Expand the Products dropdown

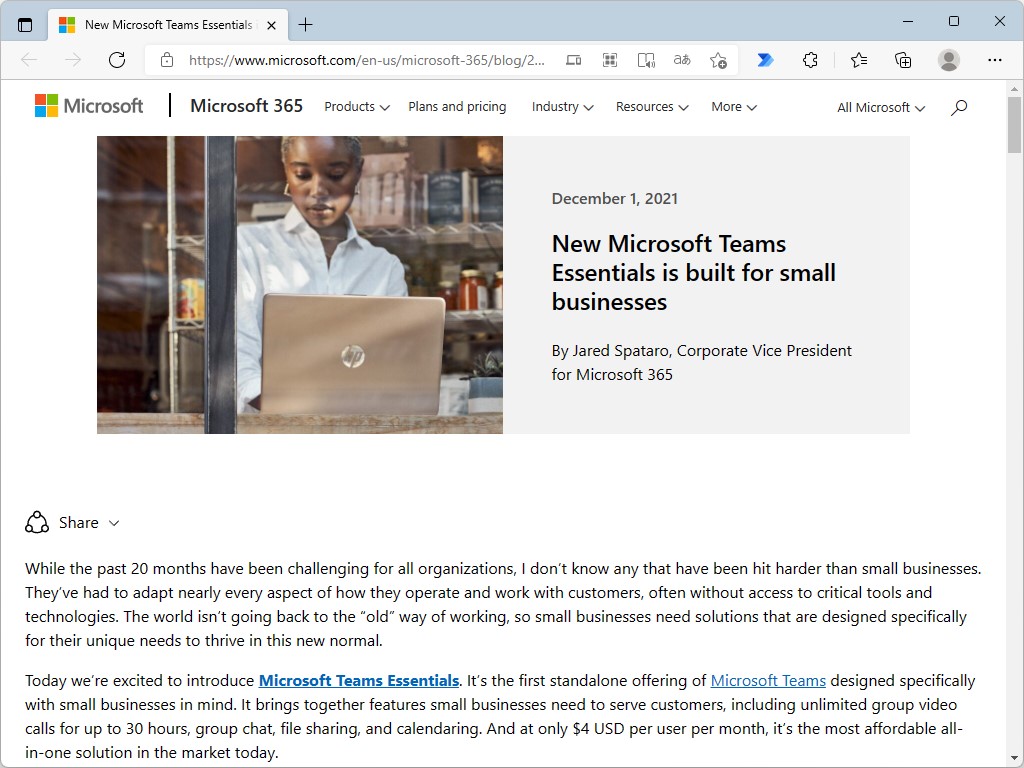(x=356, y=107)
